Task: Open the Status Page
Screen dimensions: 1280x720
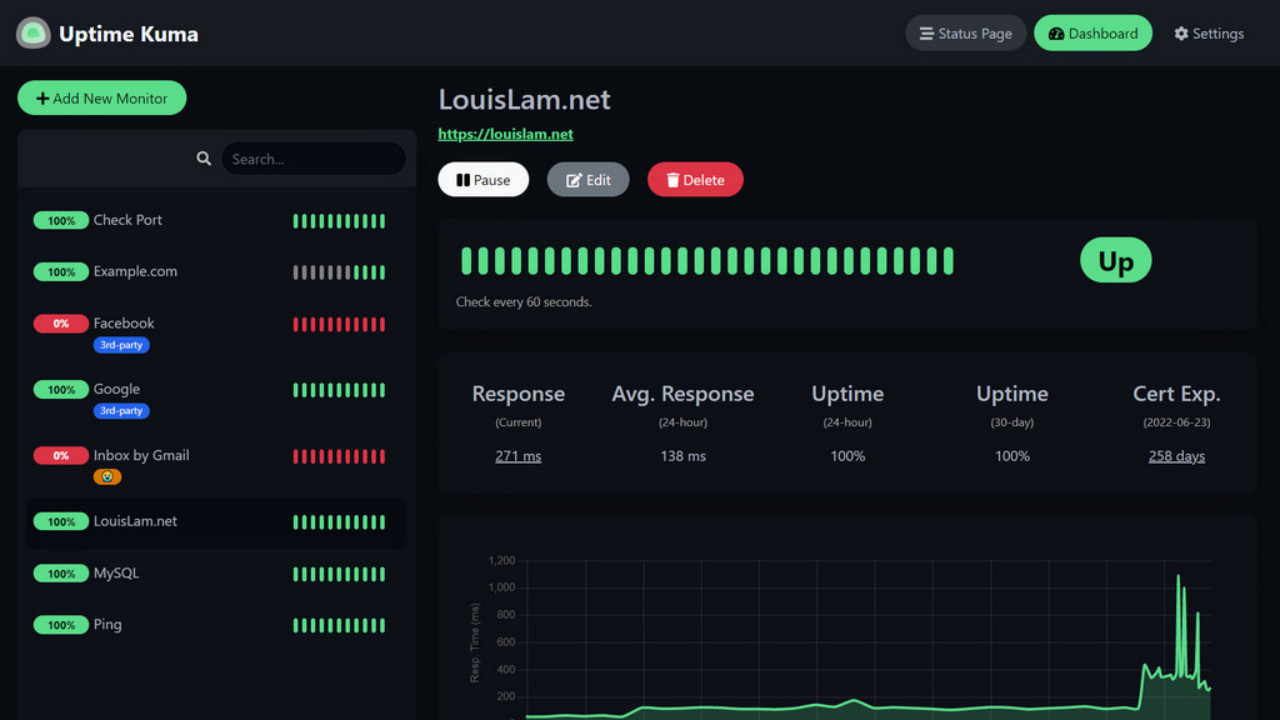Action: [x=965, y=32]
